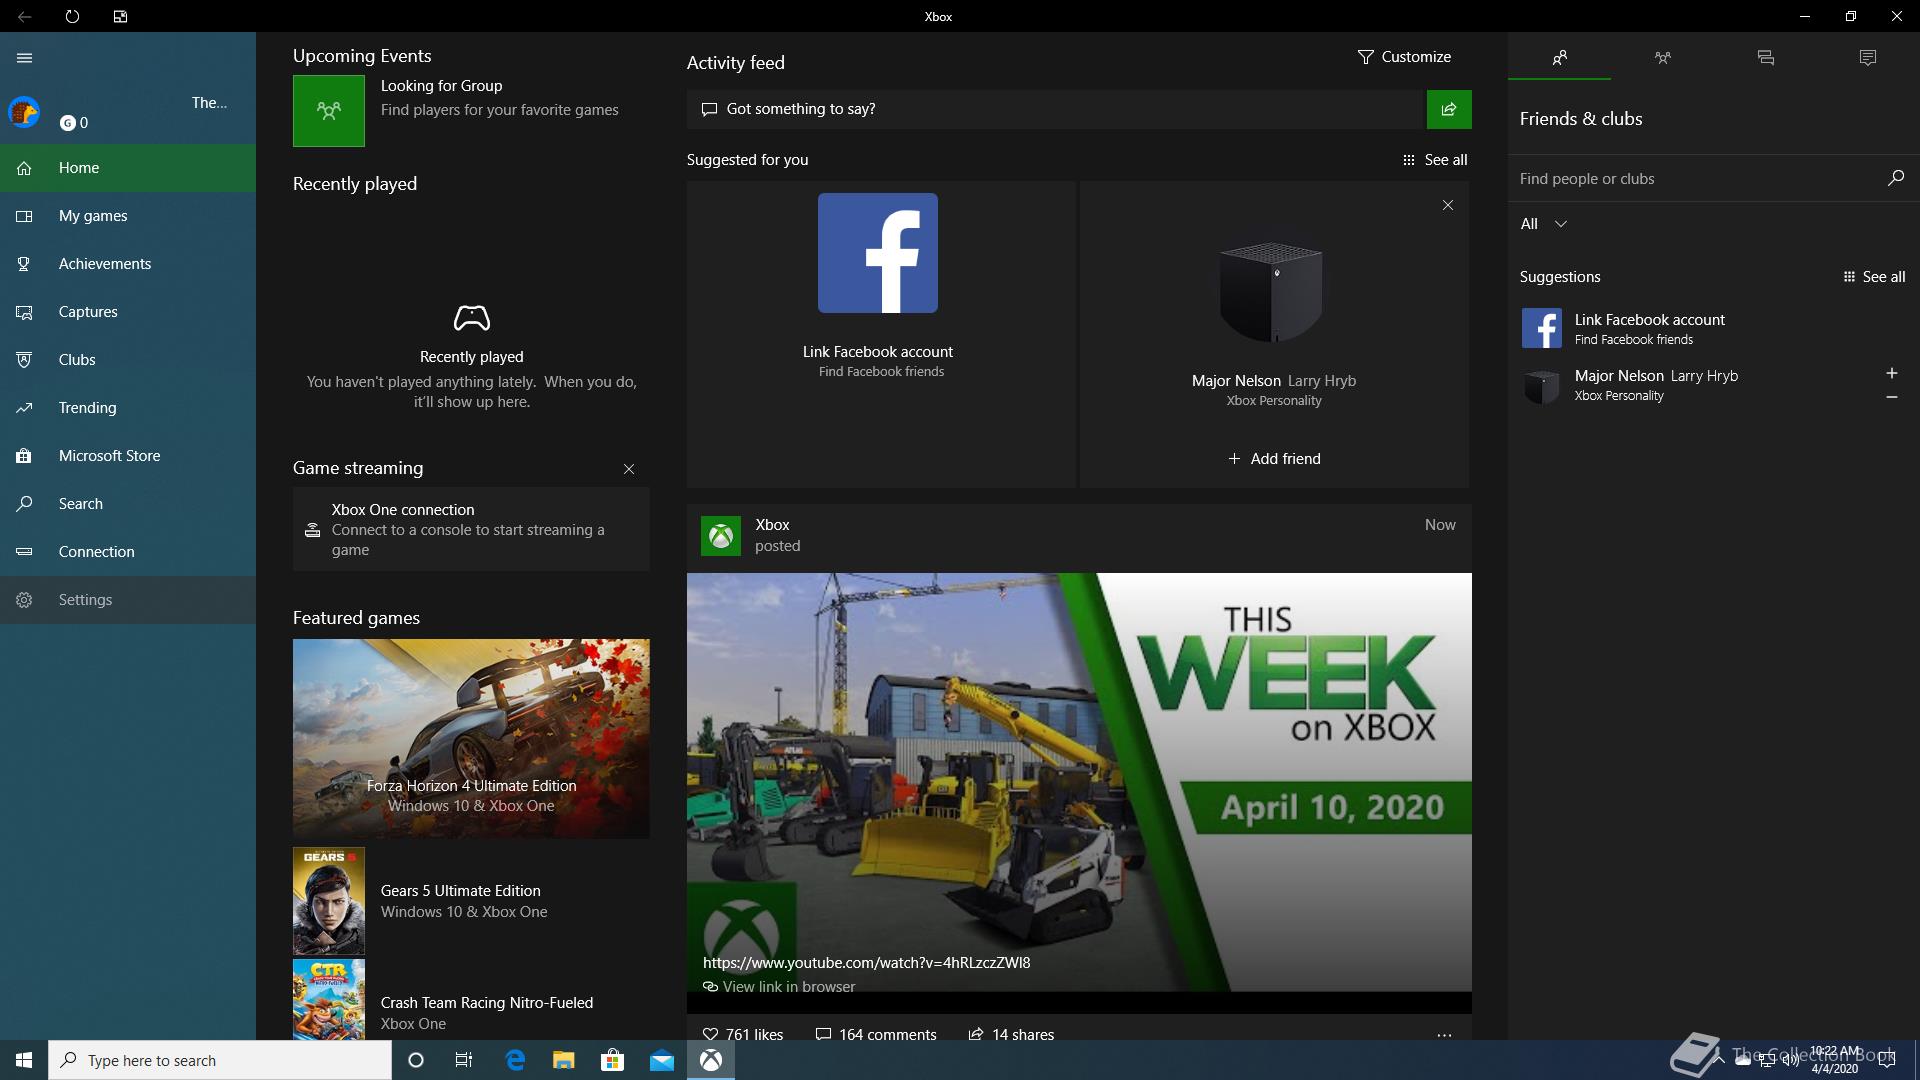Like the Xbox post (761 likes)

click(743, 1034)
